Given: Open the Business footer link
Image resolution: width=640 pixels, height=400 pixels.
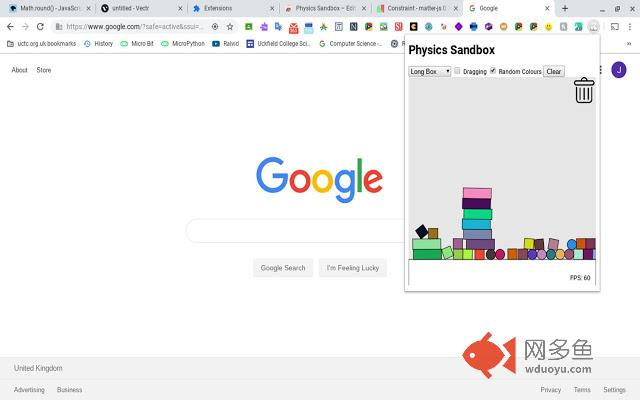Looking at the screenshot, I should point(69,390).
